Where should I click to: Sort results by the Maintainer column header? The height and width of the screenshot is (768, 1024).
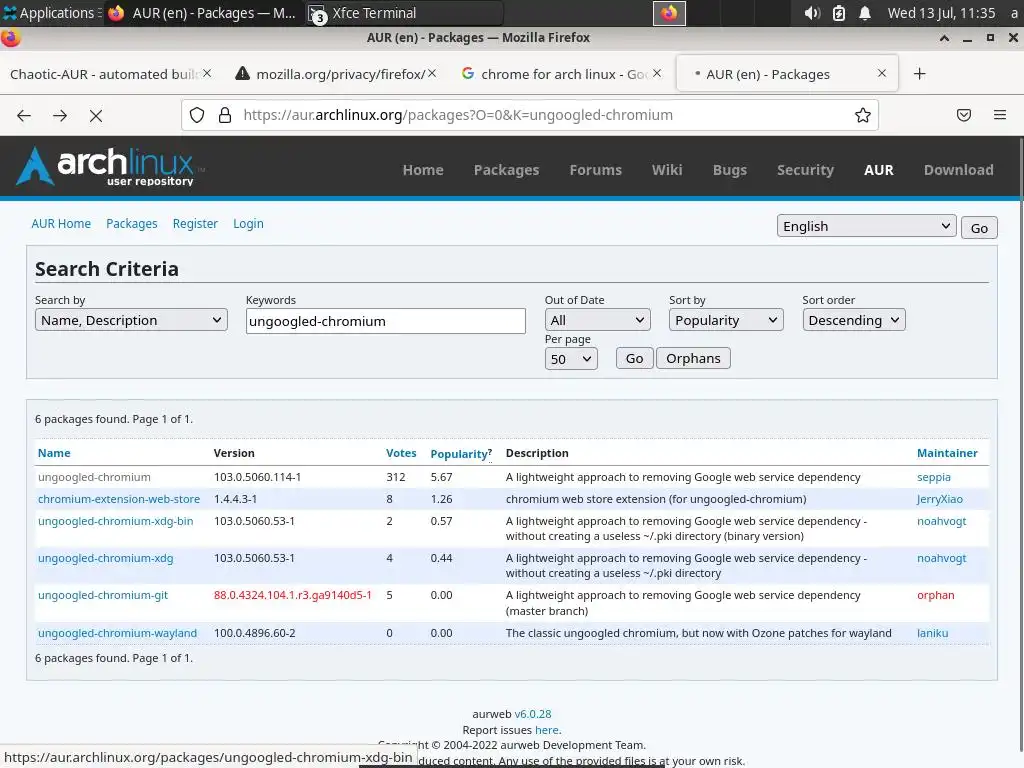947,453
